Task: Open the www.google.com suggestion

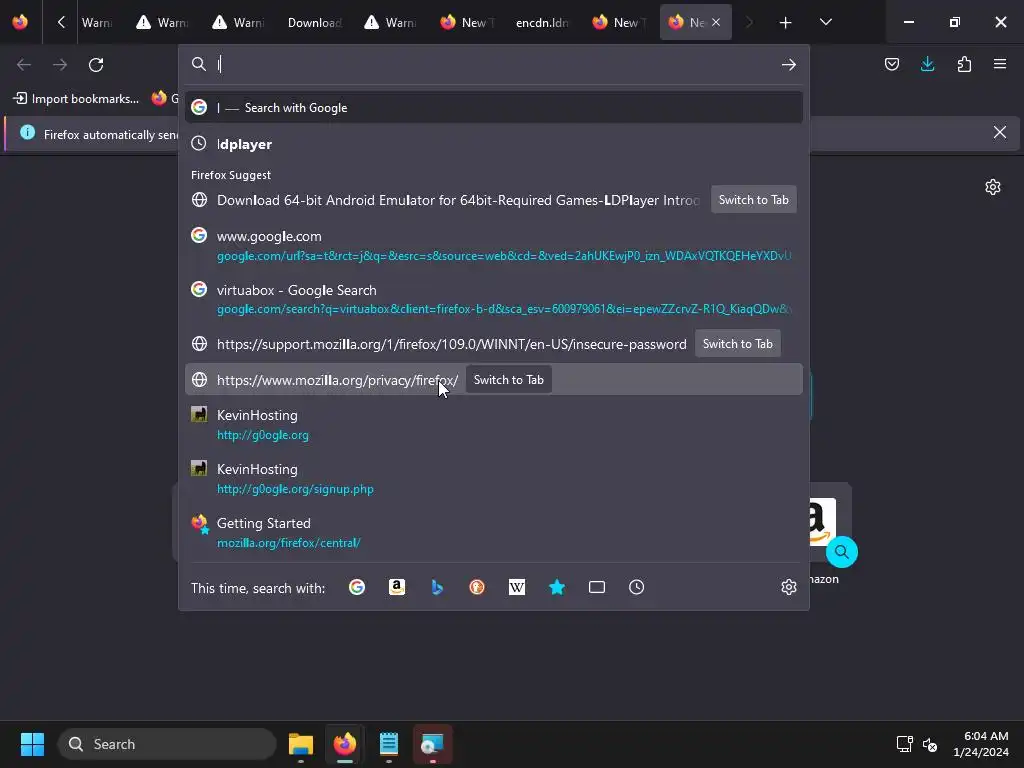Action: (x=494, y=246)
